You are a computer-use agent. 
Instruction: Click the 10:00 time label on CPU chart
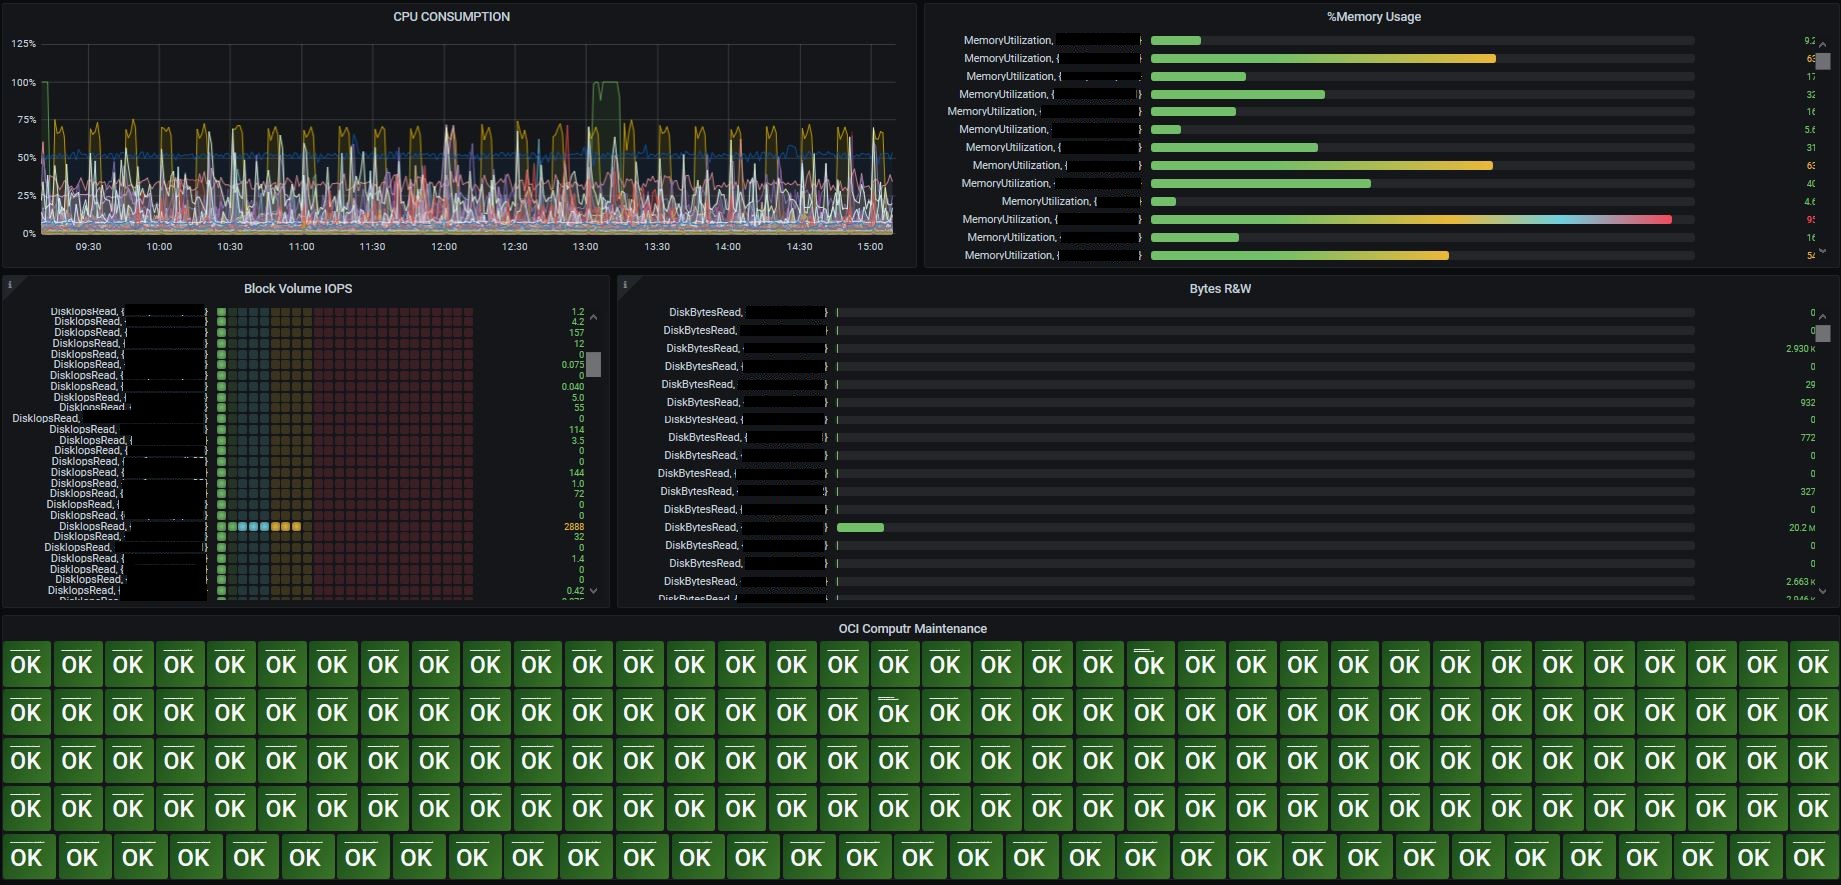(x=159, y=247)
